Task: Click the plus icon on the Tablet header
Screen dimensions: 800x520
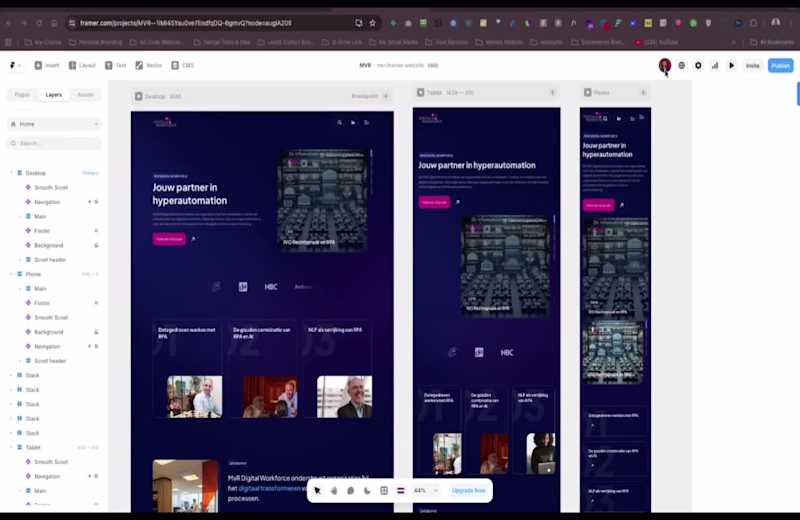Action: (x=552, y=92)
